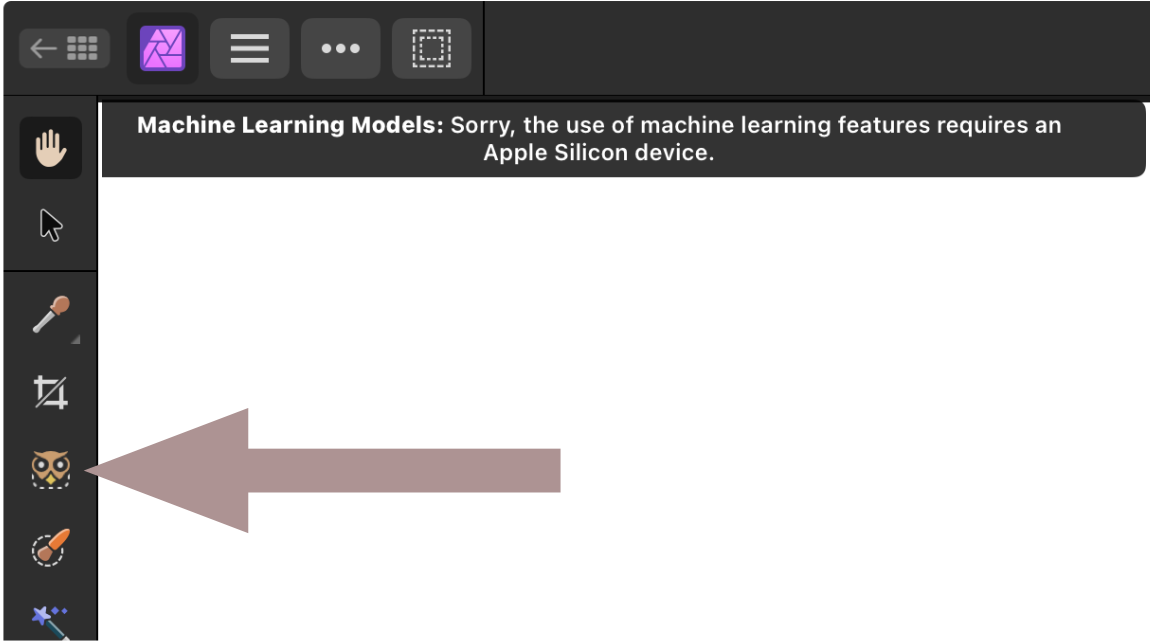Click the Flood Select magic wand tool

pyautogui.click(x=51, y=622)
